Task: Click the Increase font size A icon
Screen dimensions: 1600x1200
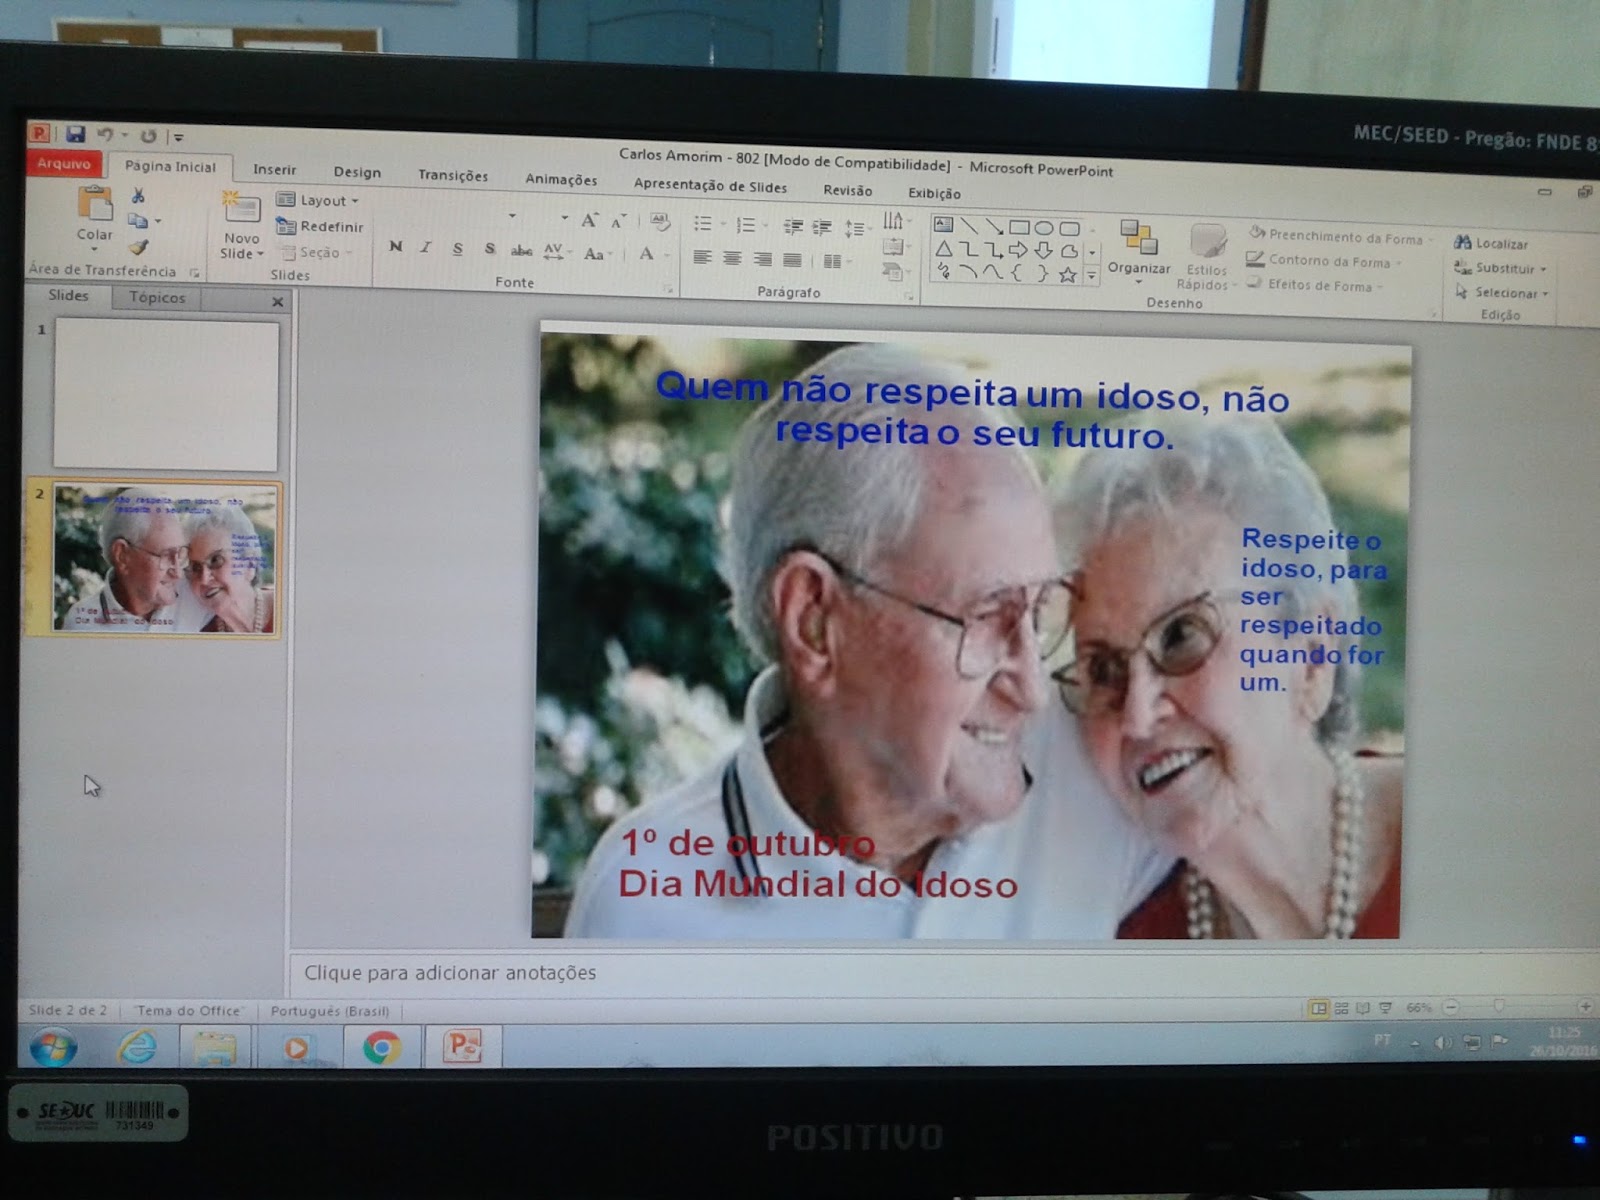Action: (590, 221)
